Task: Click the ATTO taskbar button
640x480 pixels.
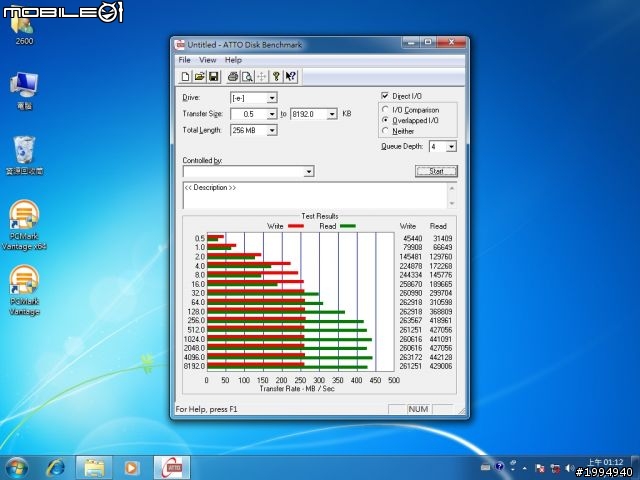Action: (172, 468)
